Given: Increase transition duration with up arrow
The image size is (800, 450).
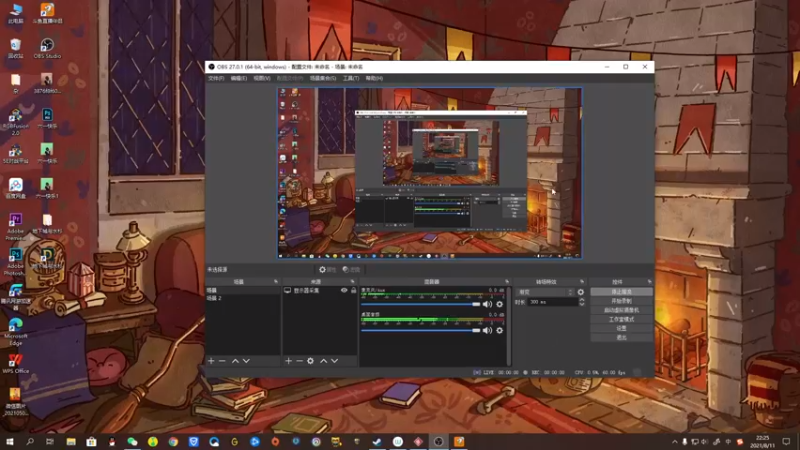Looking at the screenshot, I should tap(582, 300).
